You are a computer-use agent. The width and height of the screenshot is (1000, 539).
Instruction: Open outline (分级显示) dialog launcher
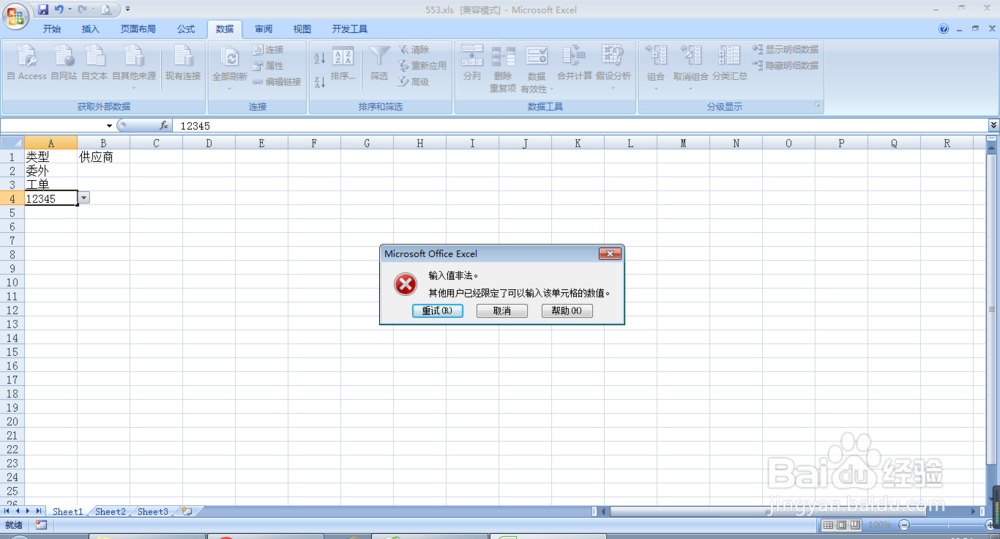click(817, 105)
